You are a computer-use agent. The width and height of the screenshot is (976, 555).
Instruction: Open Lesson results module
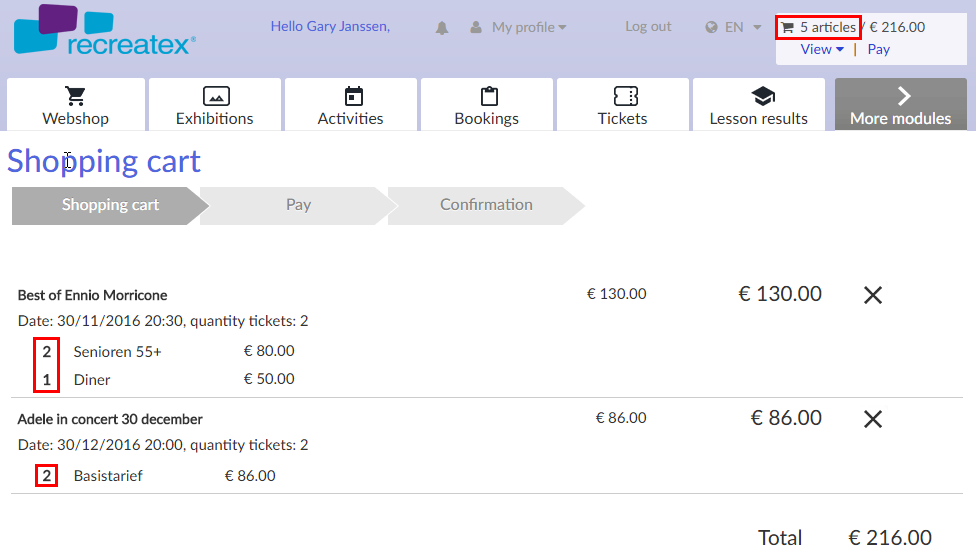click(759, 105)
